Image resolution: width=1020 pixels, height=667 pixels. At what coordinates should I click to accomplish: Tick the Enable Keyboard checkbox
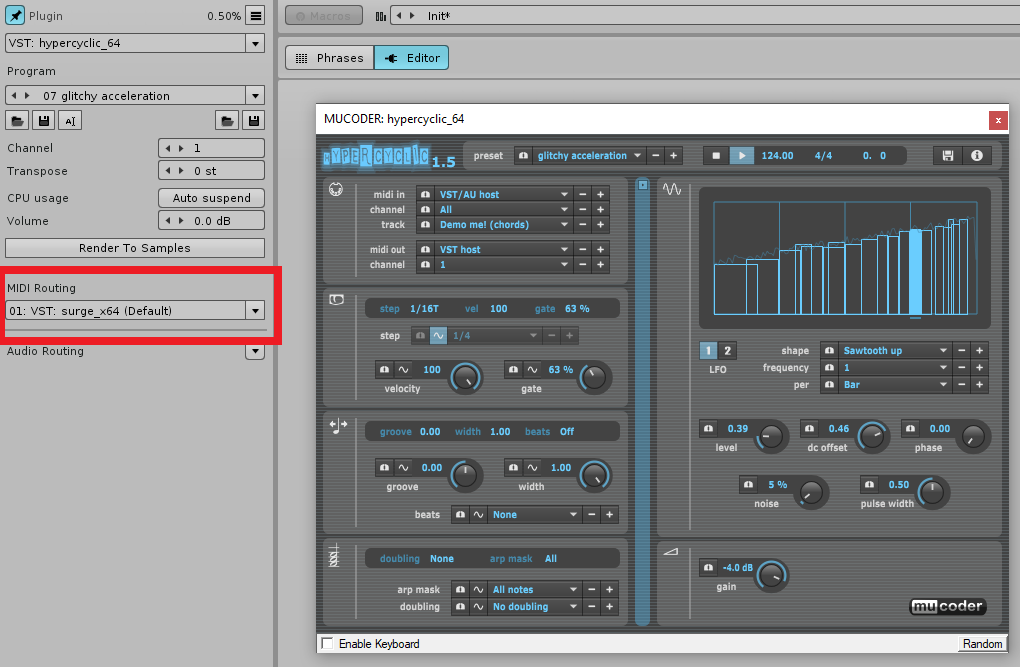327,644
